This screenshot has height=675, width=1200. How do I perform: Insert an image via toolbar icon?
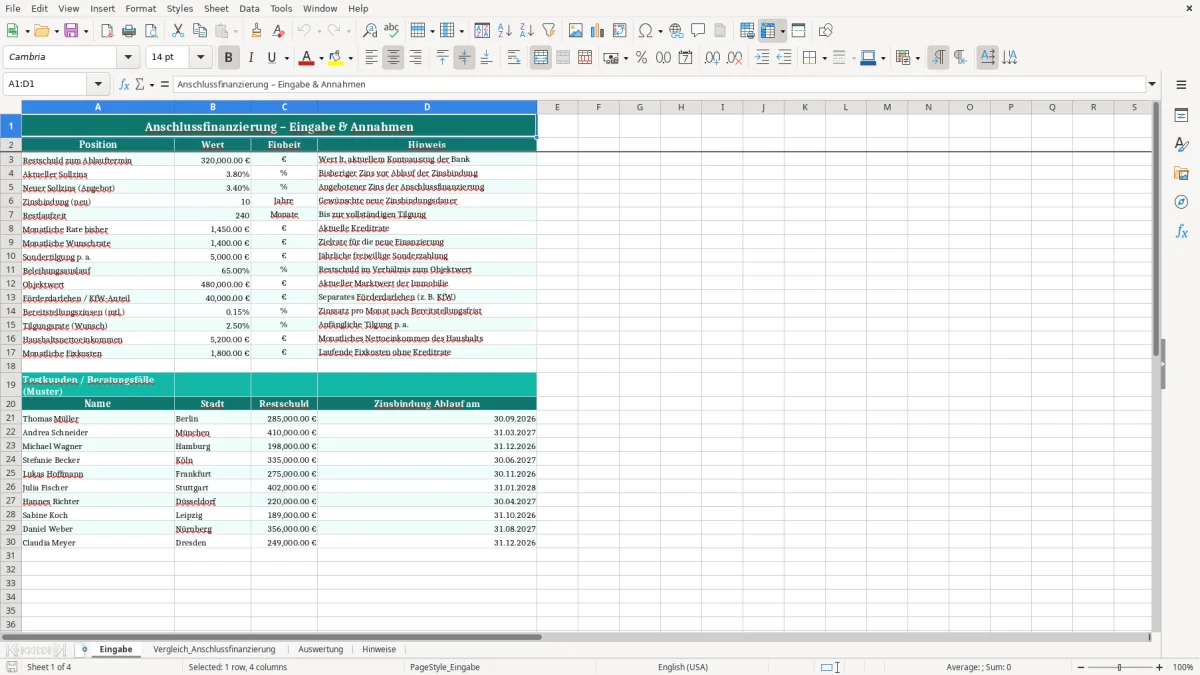576,31
